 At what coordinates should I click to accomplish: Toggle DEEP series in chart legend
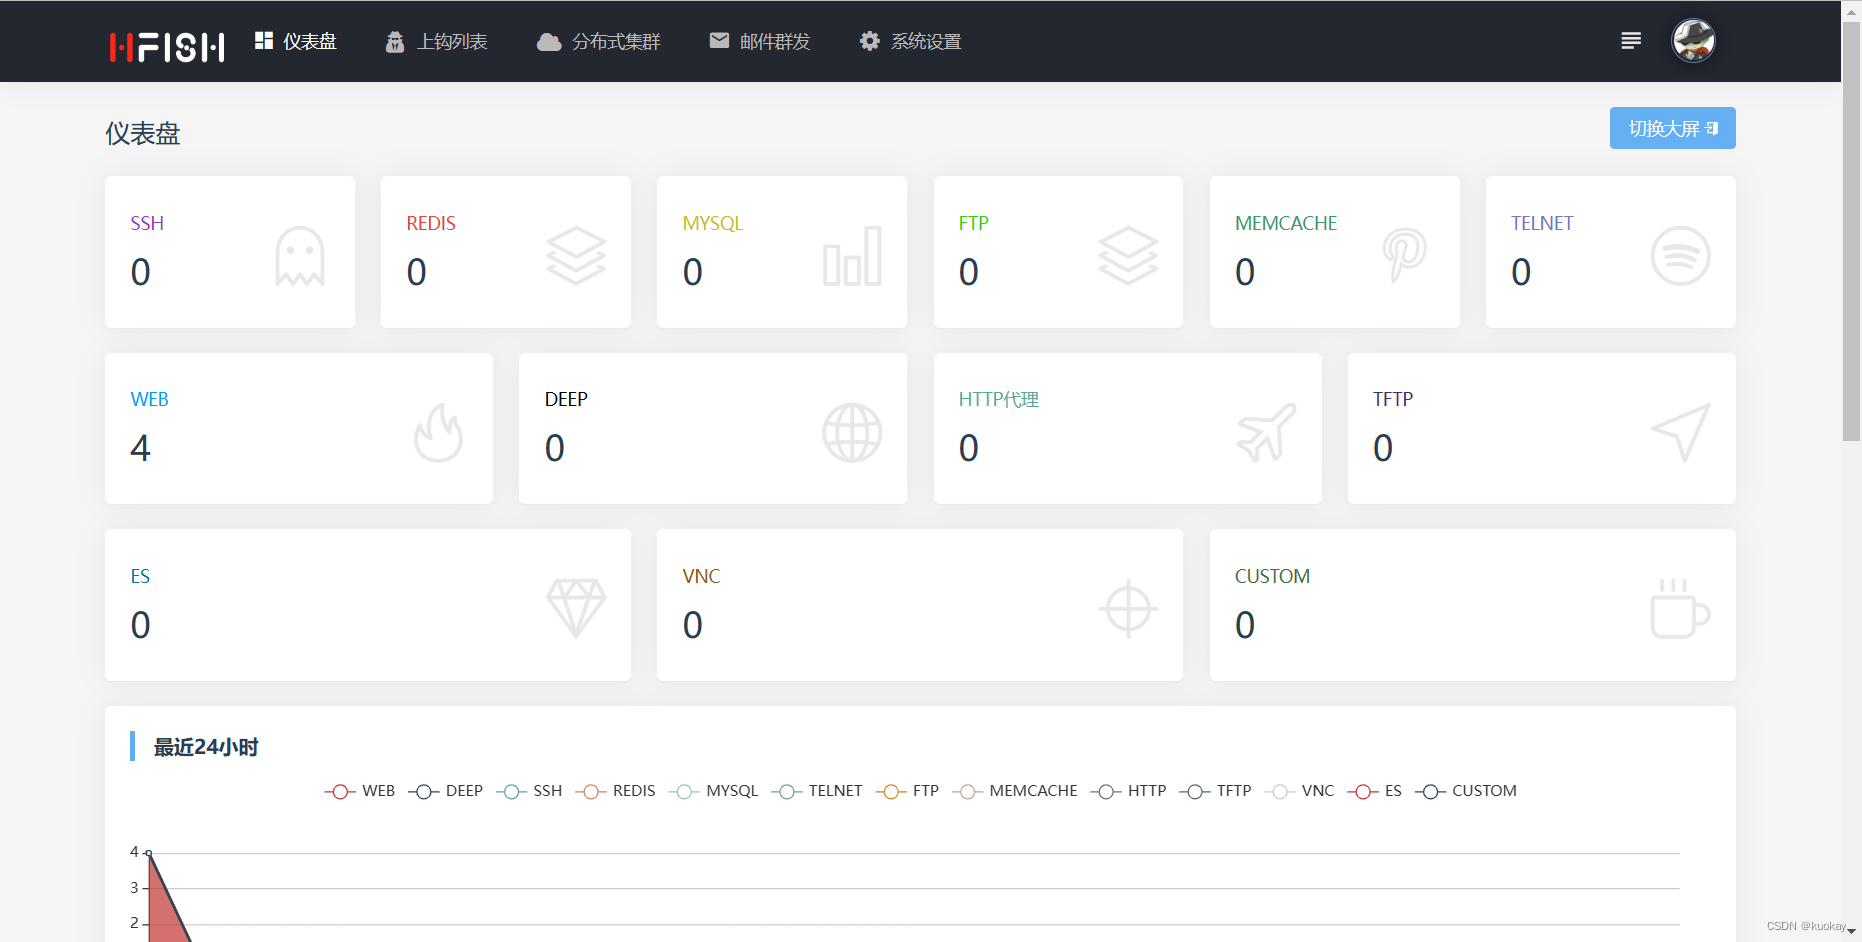(446, 791)
